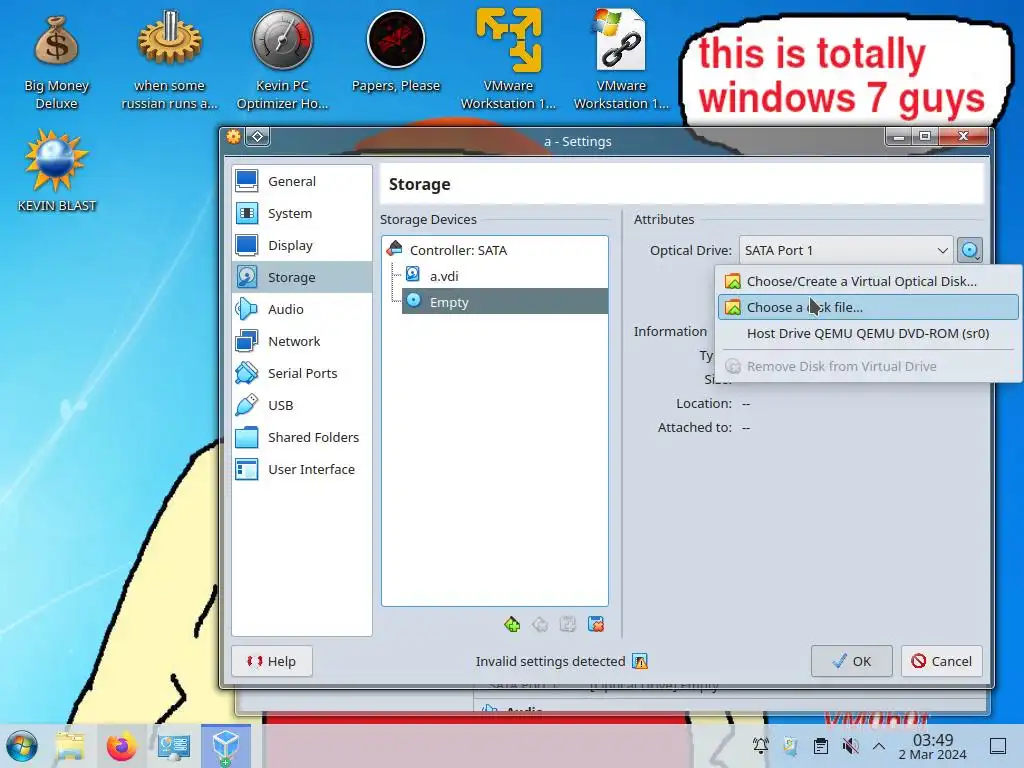Viewport: 1024px width, 768px height.
Task: Expand hidden system tray icons arrow
Action: pos(879,746)
